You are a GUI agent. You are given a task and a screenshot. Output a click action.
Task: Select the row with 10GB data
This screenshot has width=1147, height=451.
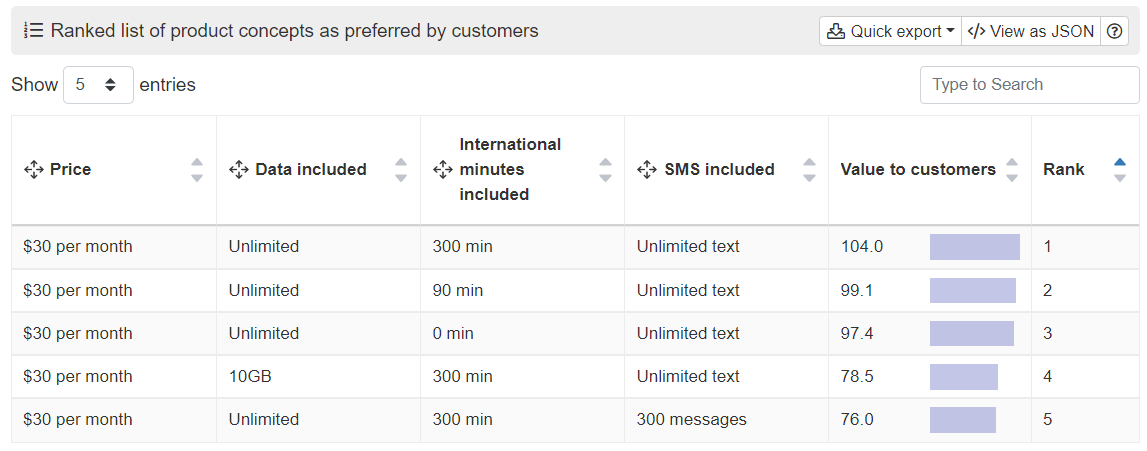coord(575,376)
